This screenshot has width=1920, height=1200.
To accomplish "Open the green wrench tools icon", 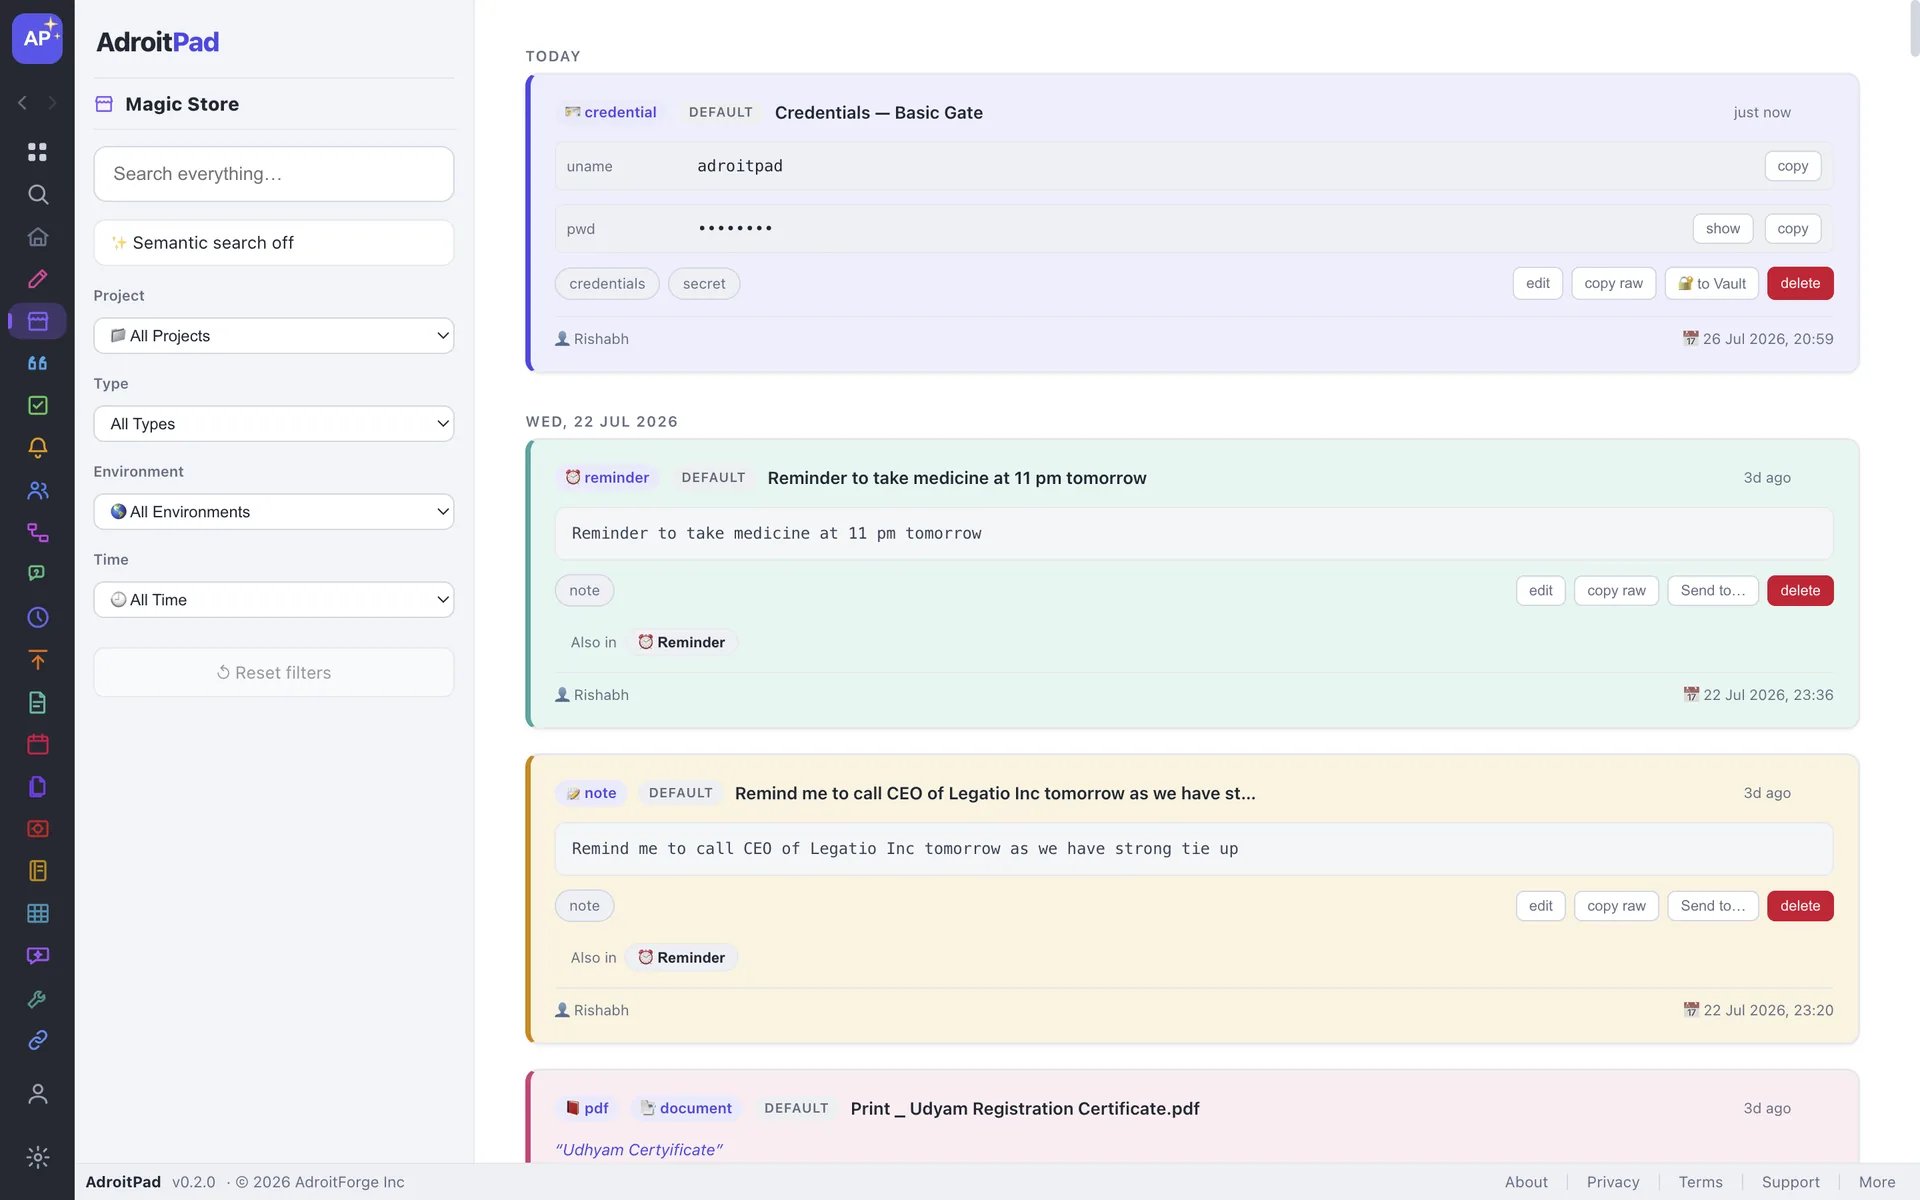I will [x=37, y=998].
